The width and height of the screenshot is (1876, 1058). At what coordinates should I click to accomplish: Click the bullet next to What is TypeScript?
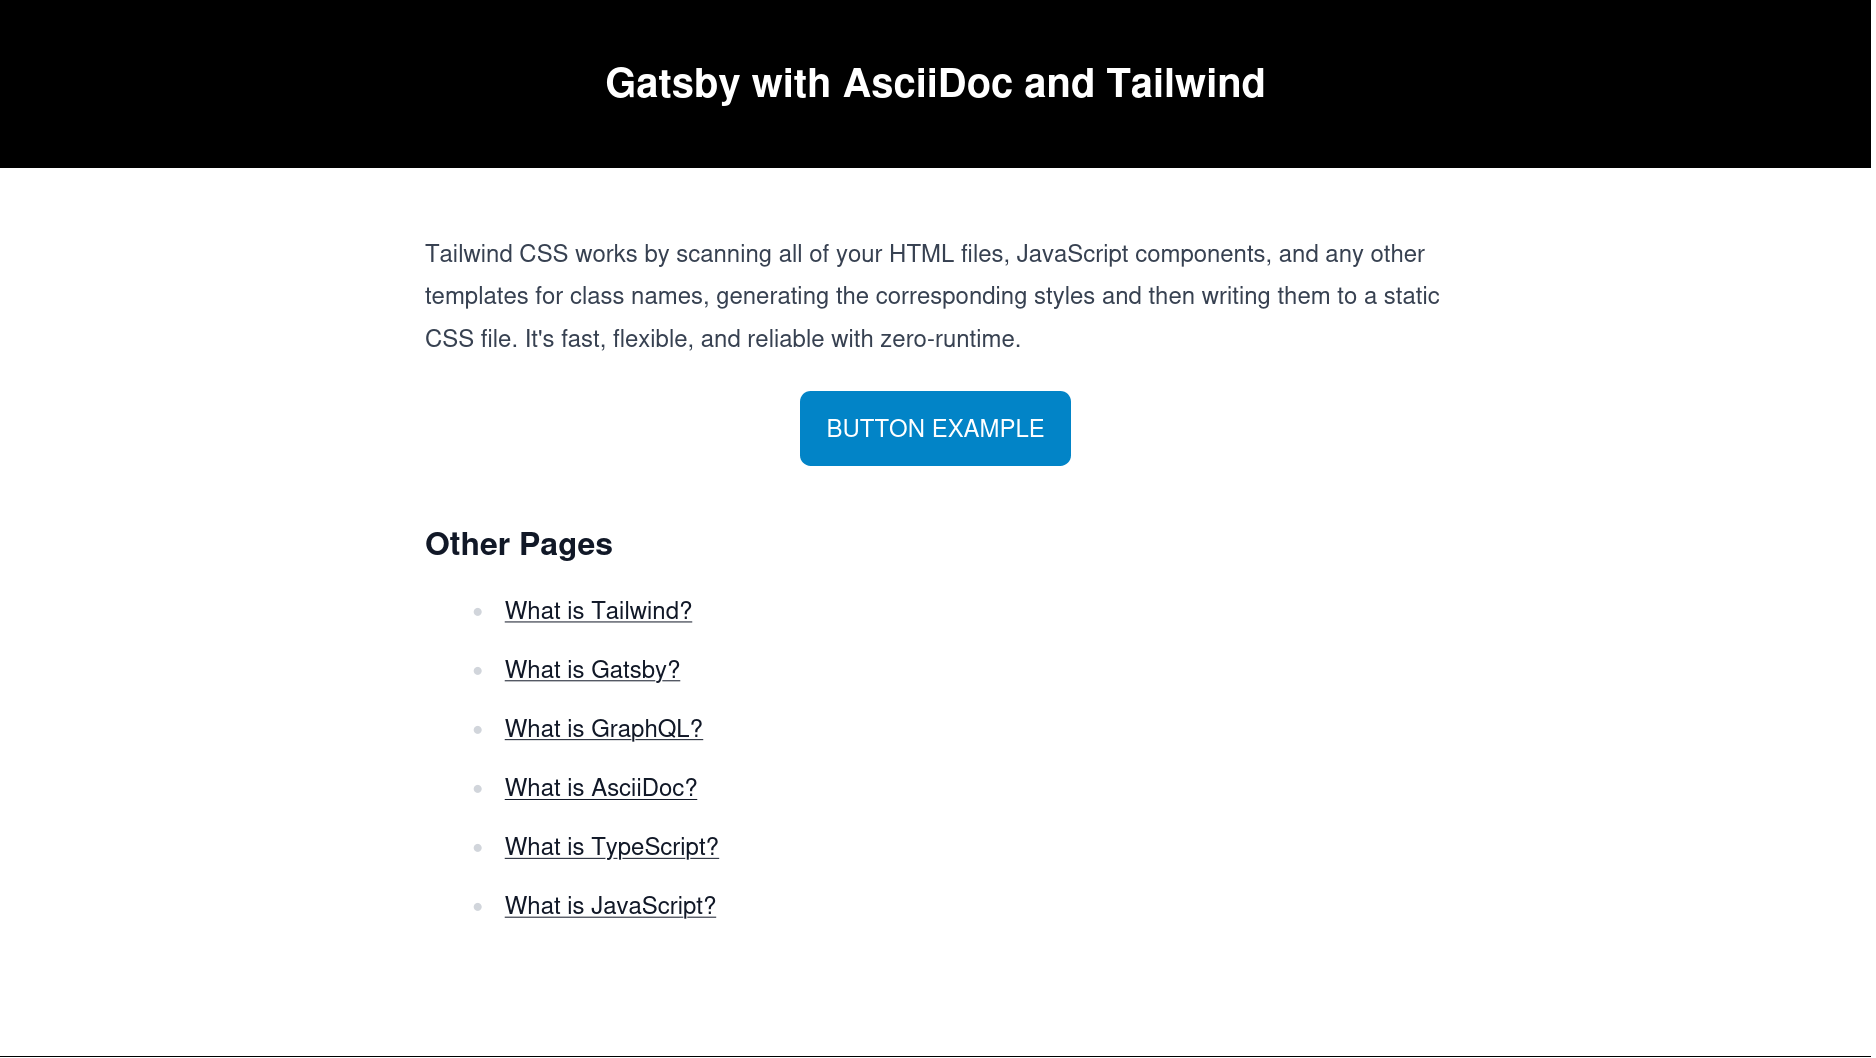[x=478, y=847]
